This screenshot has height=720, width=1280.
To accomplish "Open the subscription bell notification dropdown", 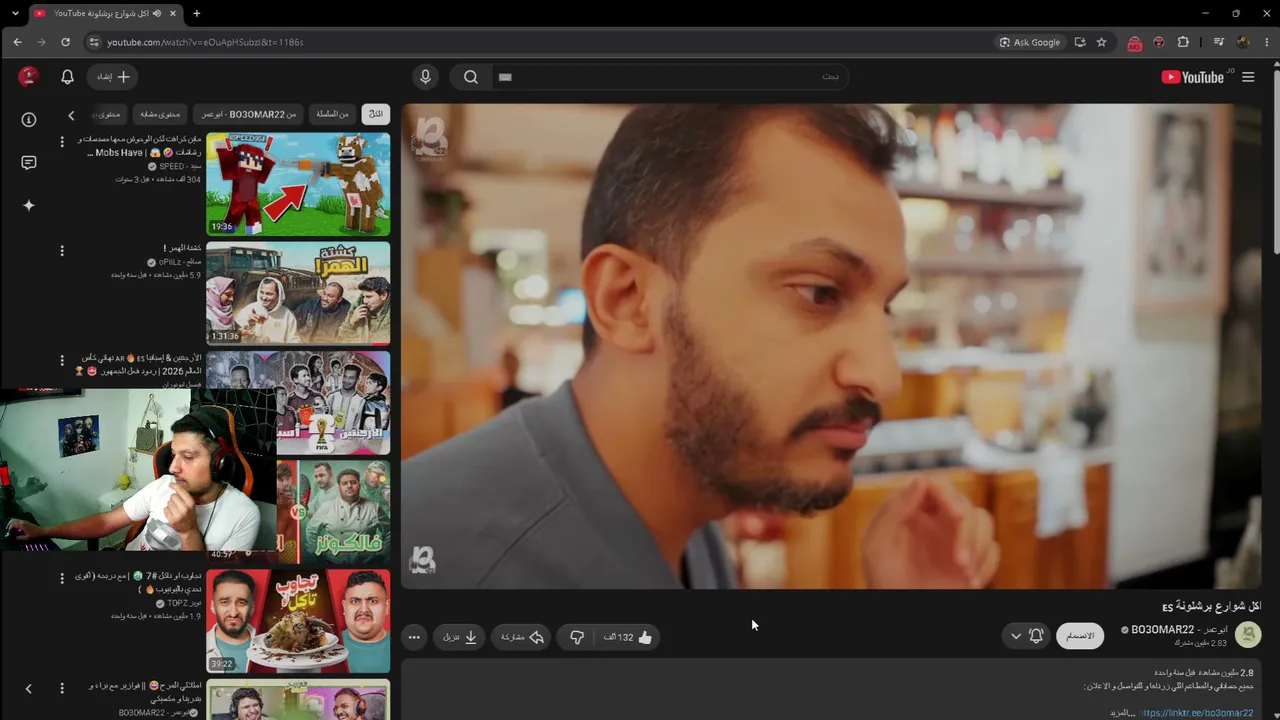I will [x=1026, y=636].
